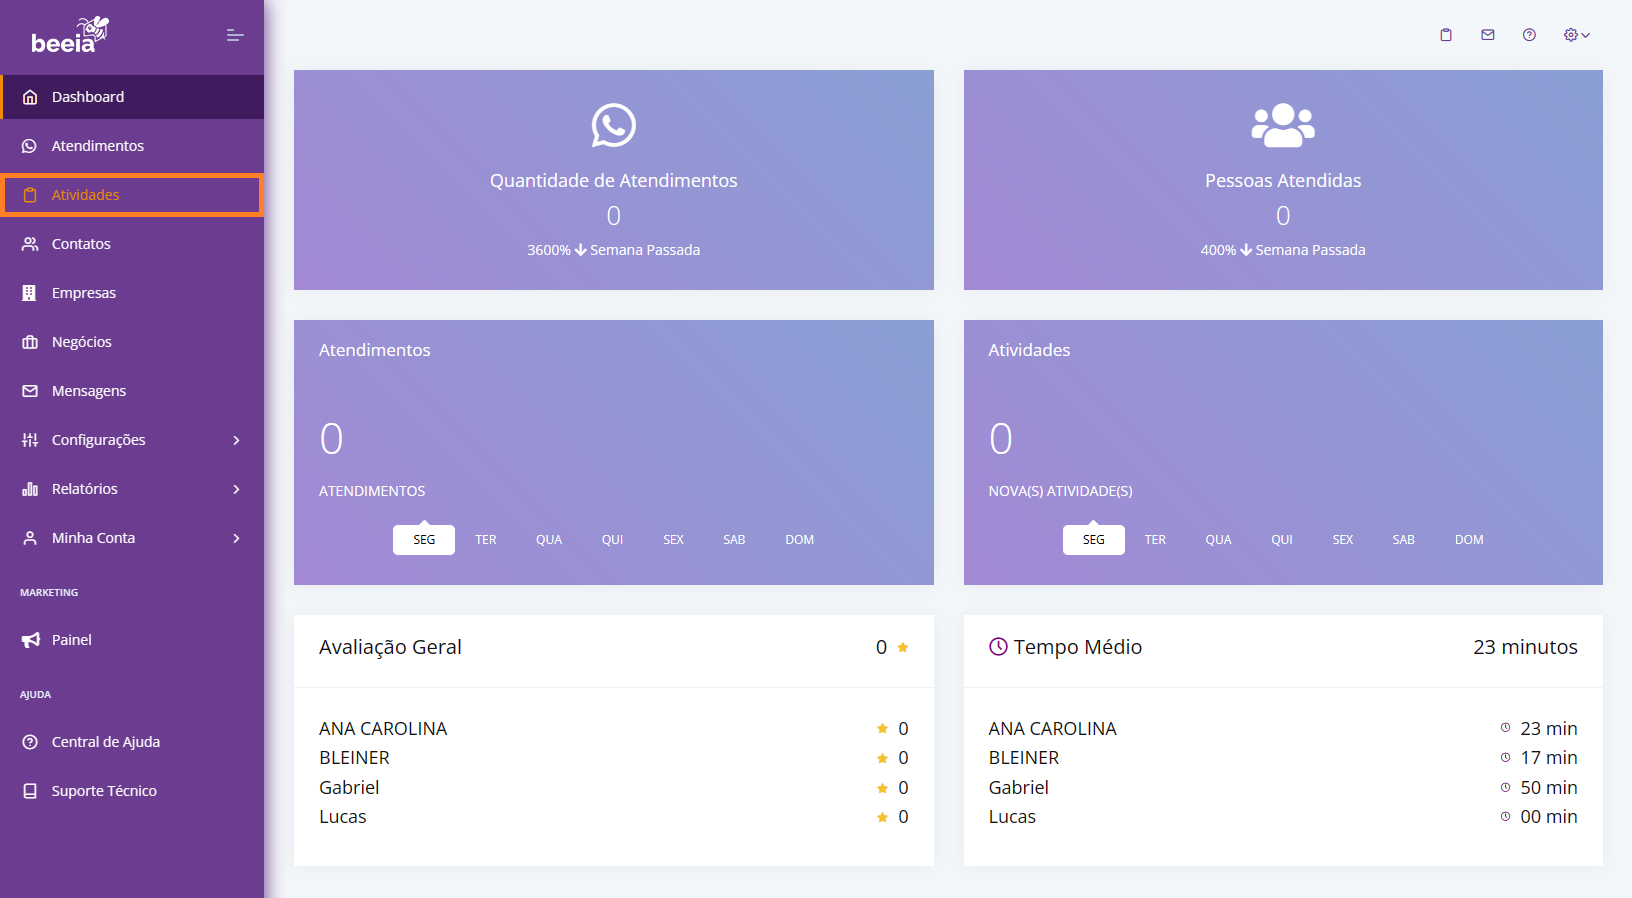The image size is (1632, 898).
Task: Click '3600%' Semana Passada text
Action: pyautogui.click(x=614, y=250)
